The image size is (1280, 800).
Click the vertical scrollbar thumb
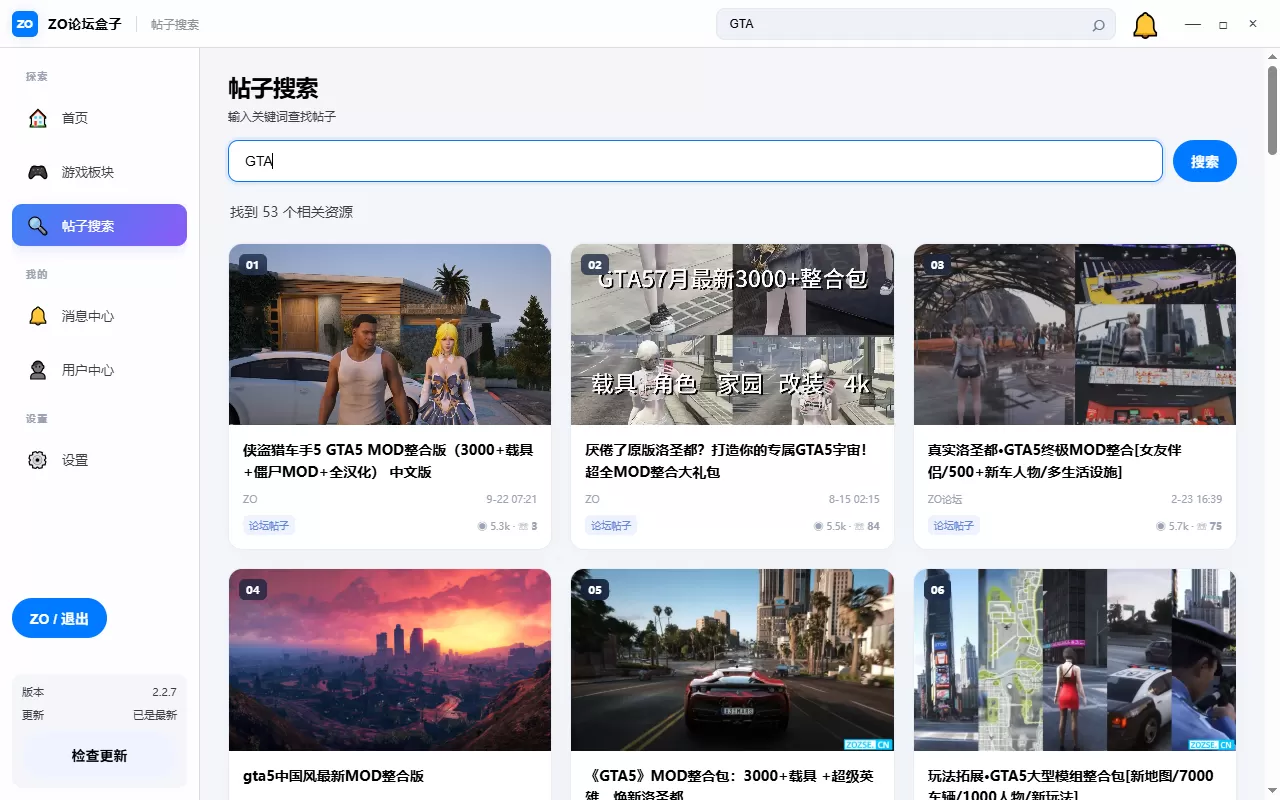tap(1272, 110)
